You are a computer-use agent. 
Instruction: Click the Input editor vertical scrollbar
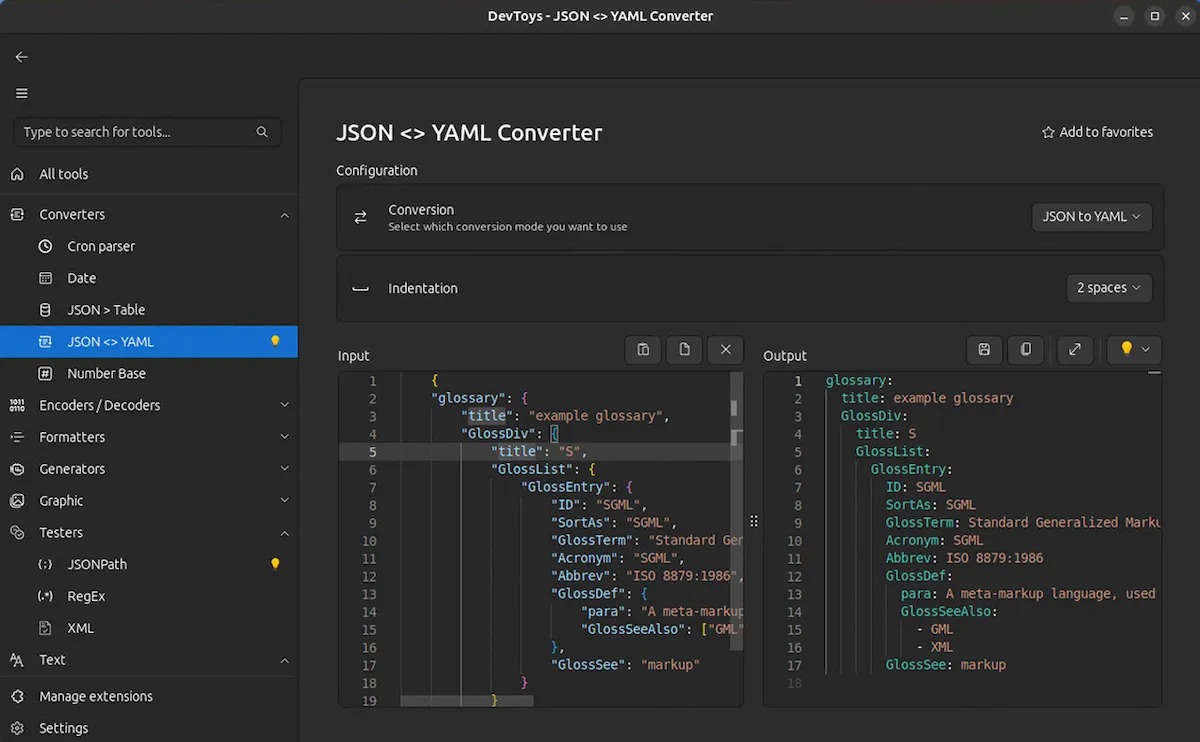[x=737, y=510]
